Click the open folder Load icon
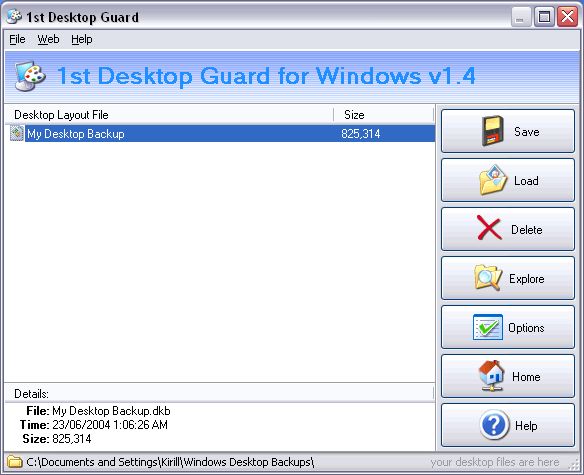This screenshot has width=584, height=475. point(493,180)
